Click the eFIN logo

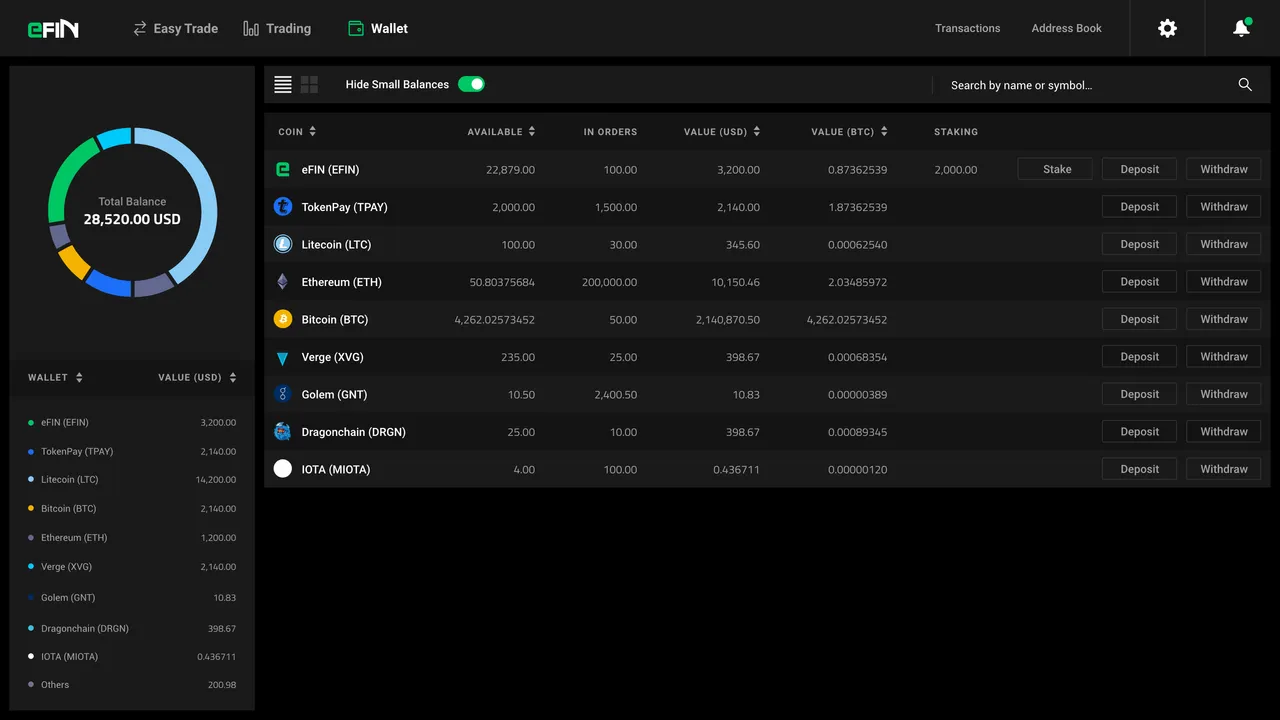pyautogui.click(x=53, y=29)
